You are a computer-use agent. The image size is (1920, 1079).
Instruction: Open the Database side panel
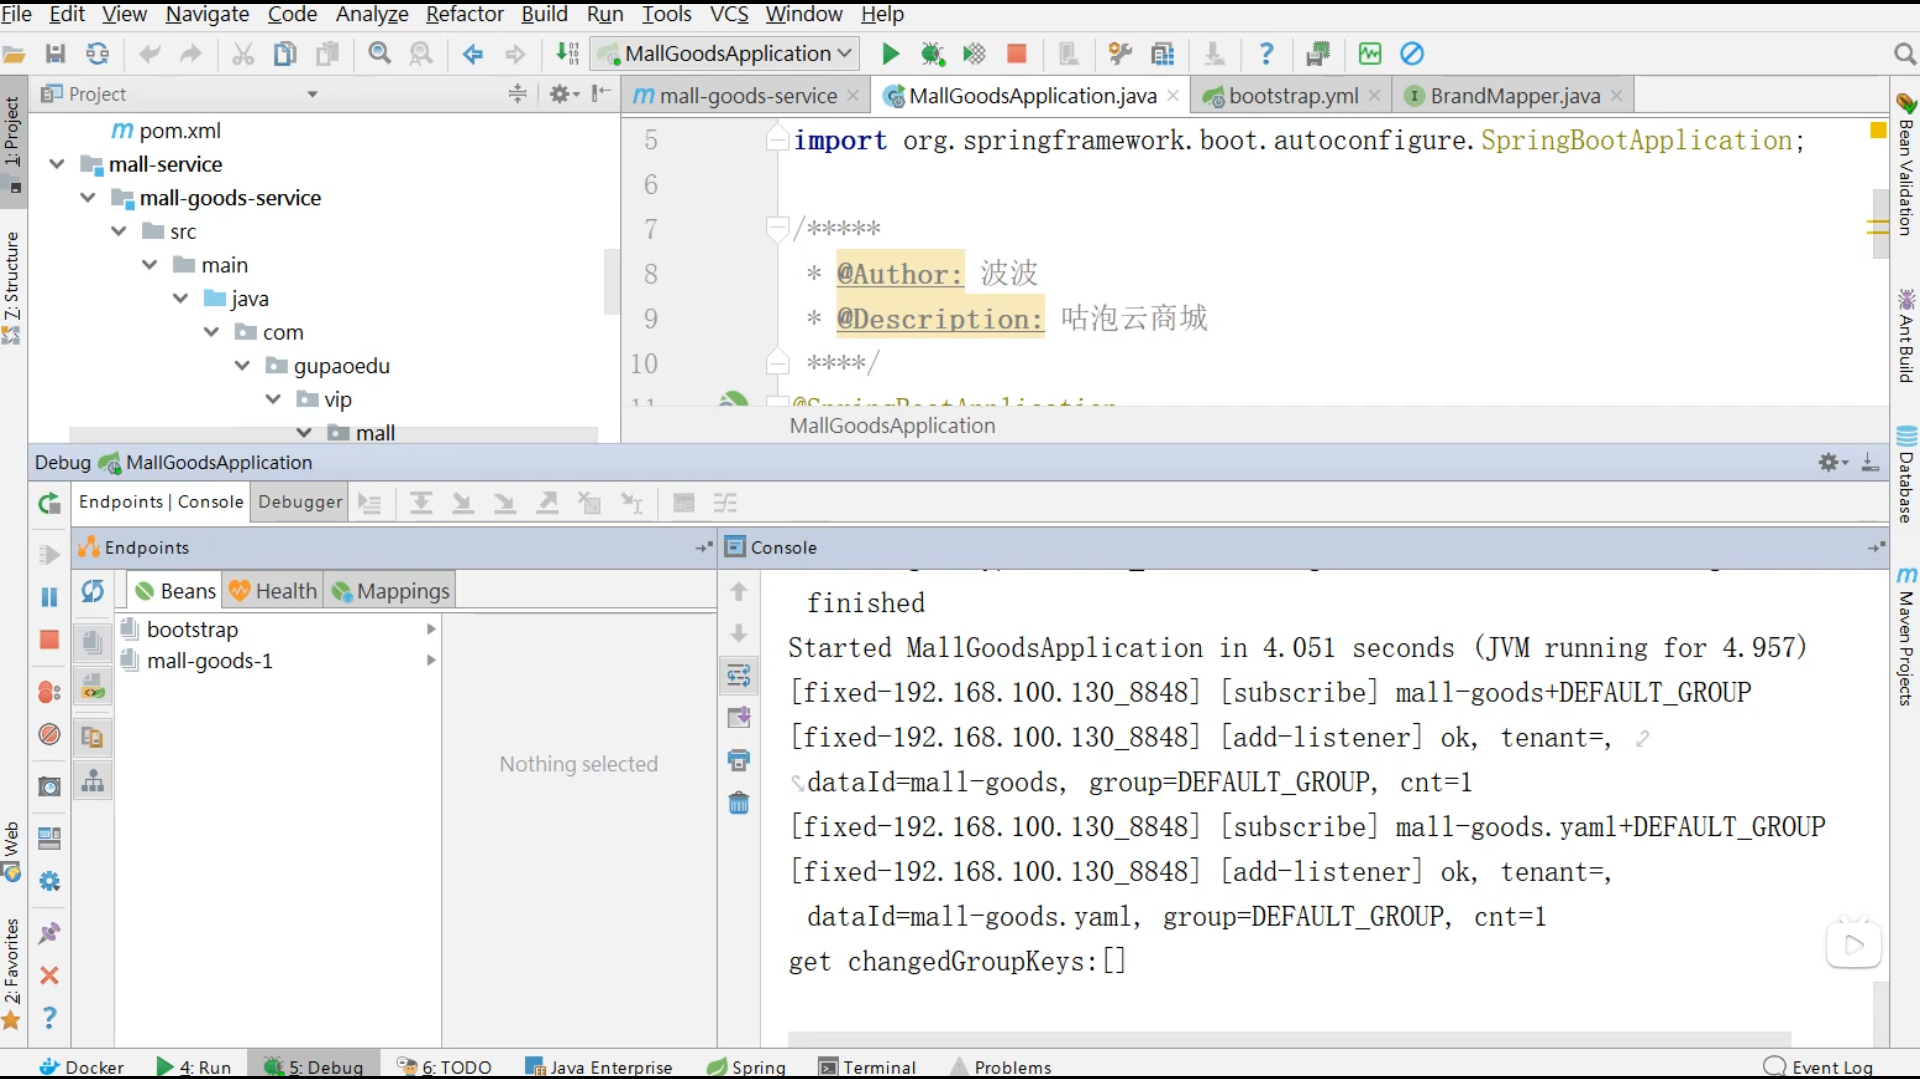point(1906,475)
